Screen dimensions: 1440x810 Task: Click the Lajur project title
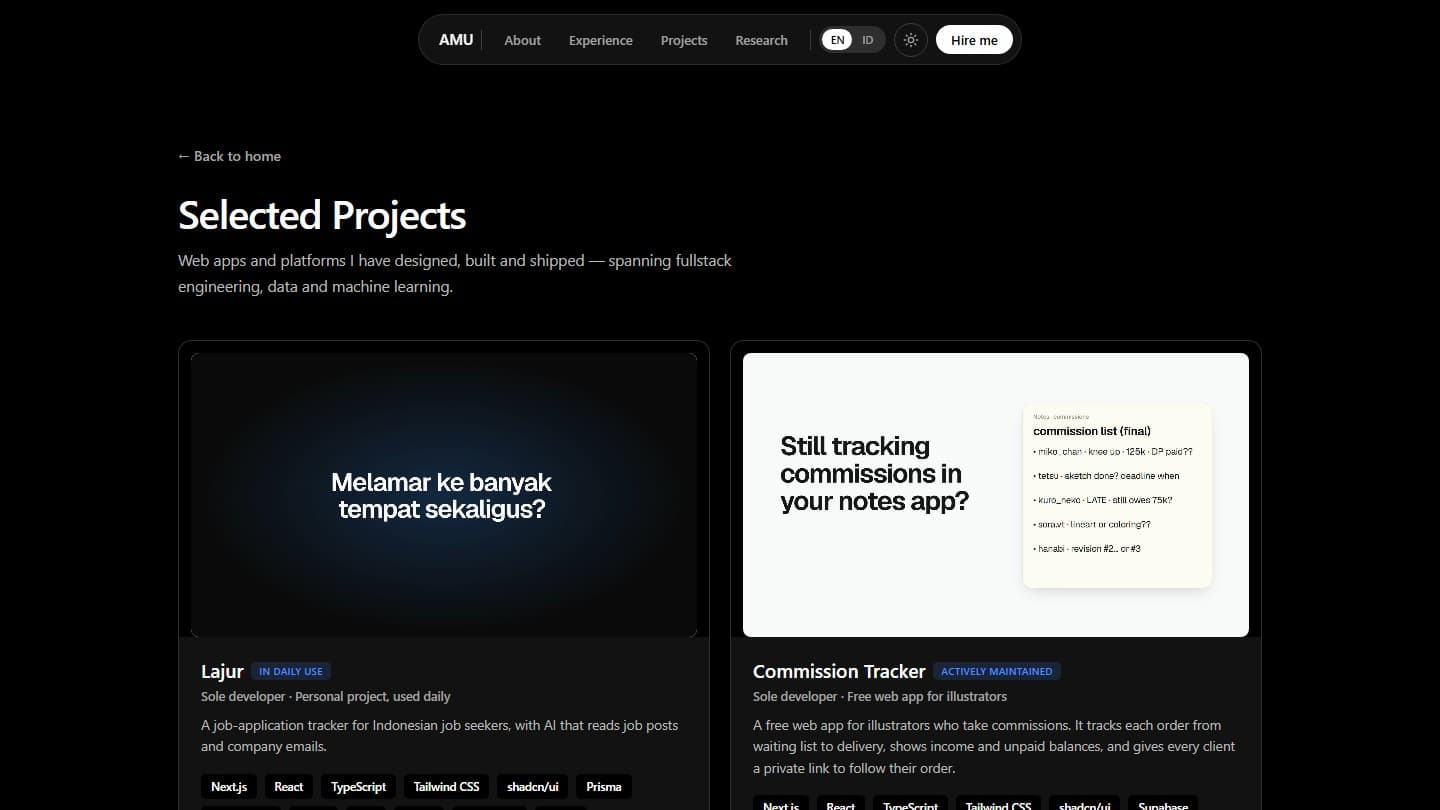click(222, 671)
